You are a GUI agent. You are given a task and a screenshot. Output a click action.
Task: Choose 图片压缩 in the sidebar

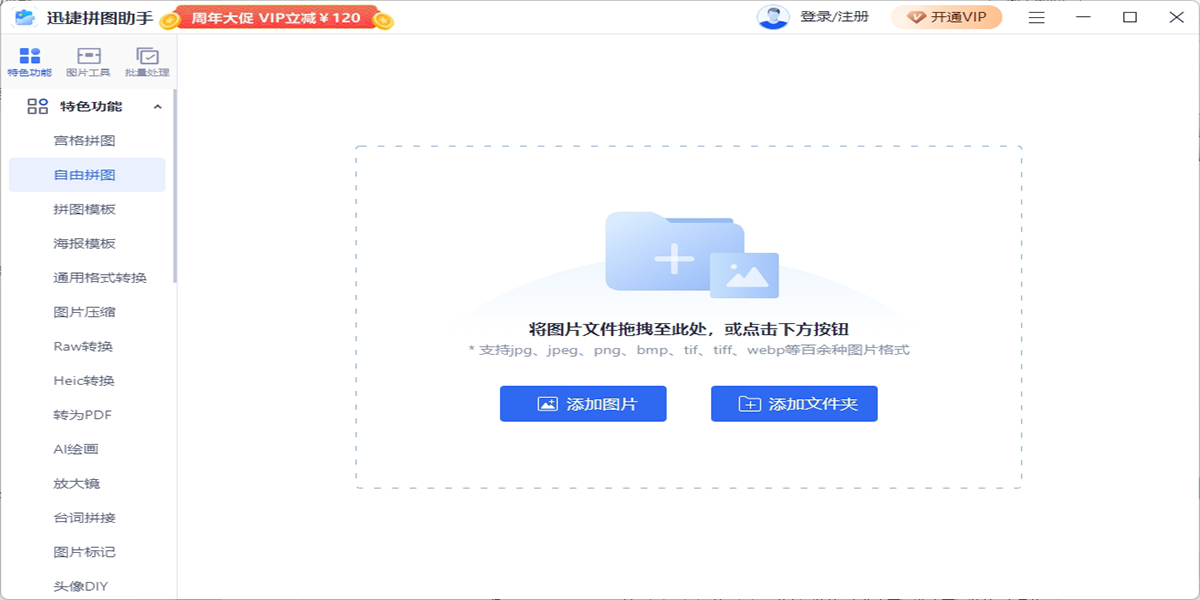tap(87, 312)
